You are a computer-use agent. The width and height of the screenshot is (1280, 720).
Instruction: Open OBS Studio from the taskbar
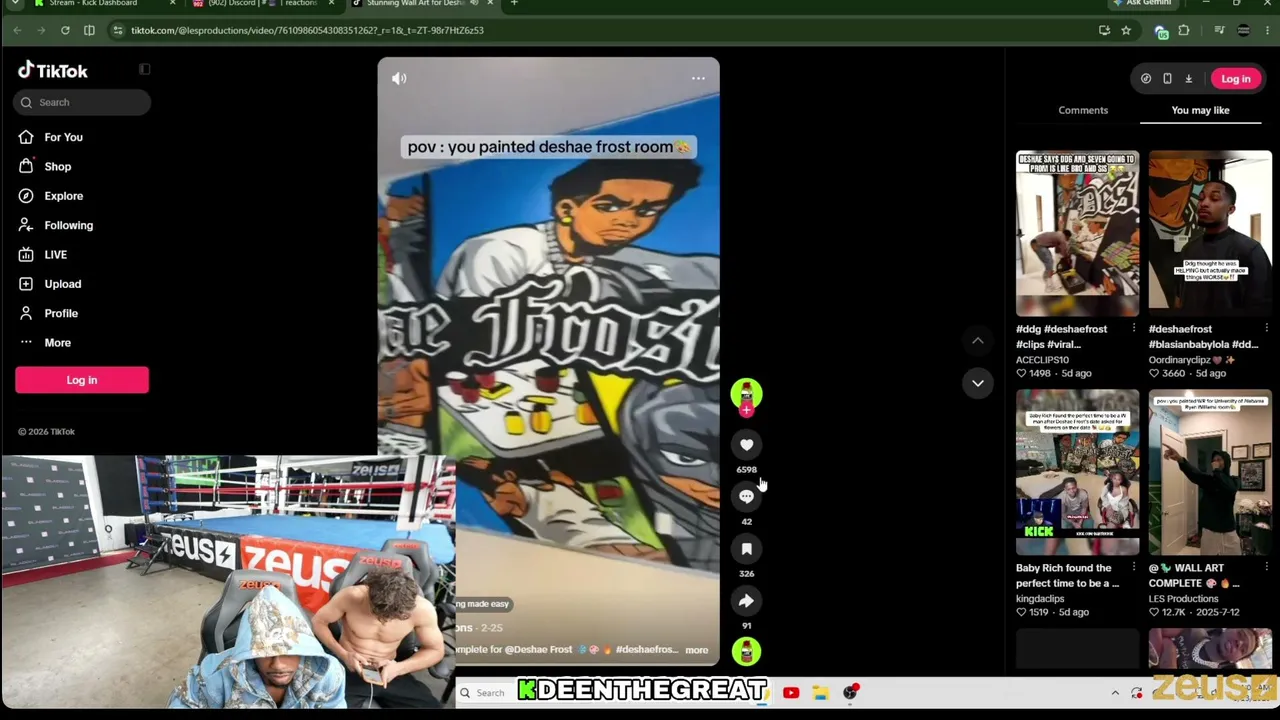pyautogui.click(x=850, y=692)
